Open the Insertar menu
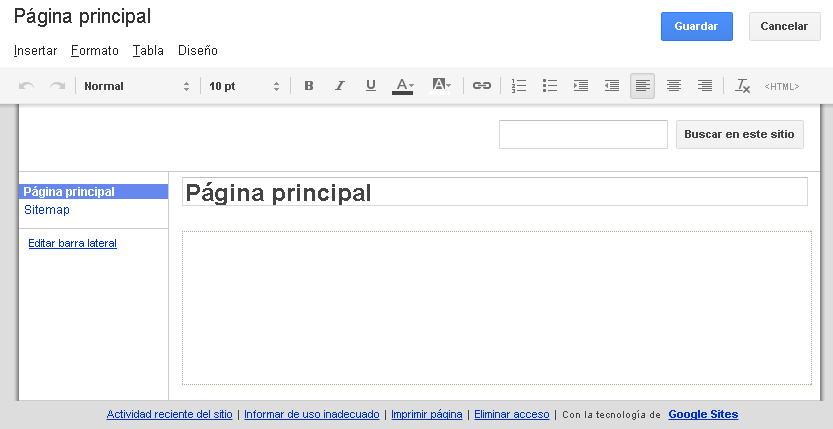The image size is (833, 429). [x=36, y=51]
